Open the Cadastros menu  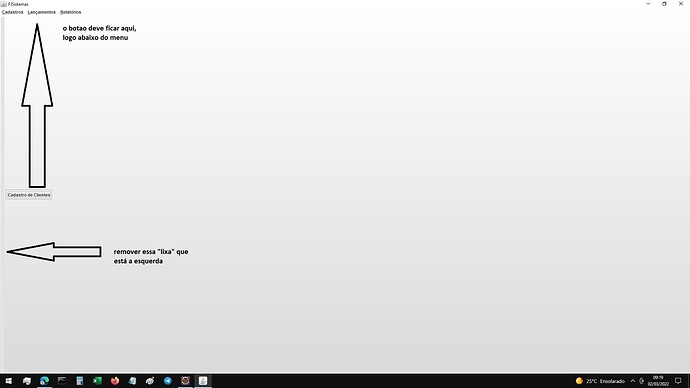(12, 12)
